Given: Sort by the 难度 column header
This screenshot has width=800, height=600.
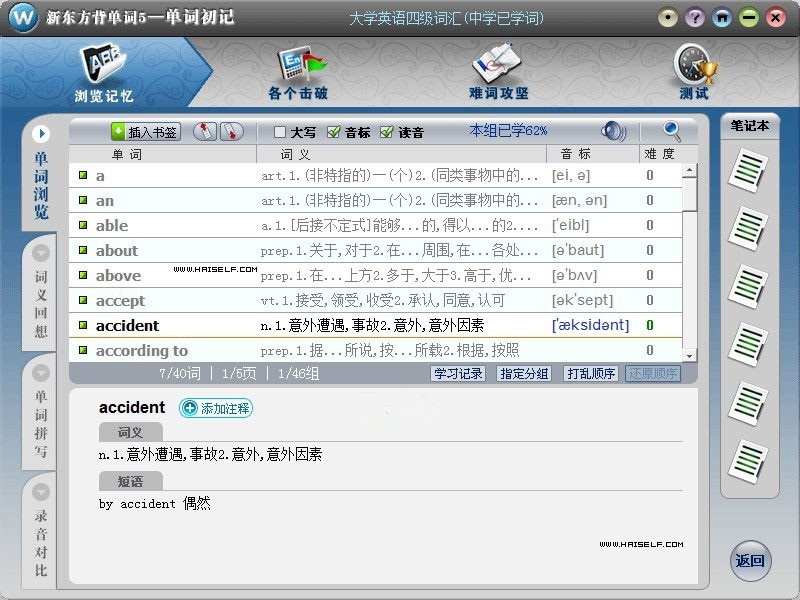Looking at the screenshot, I should (x=660, y=154).
